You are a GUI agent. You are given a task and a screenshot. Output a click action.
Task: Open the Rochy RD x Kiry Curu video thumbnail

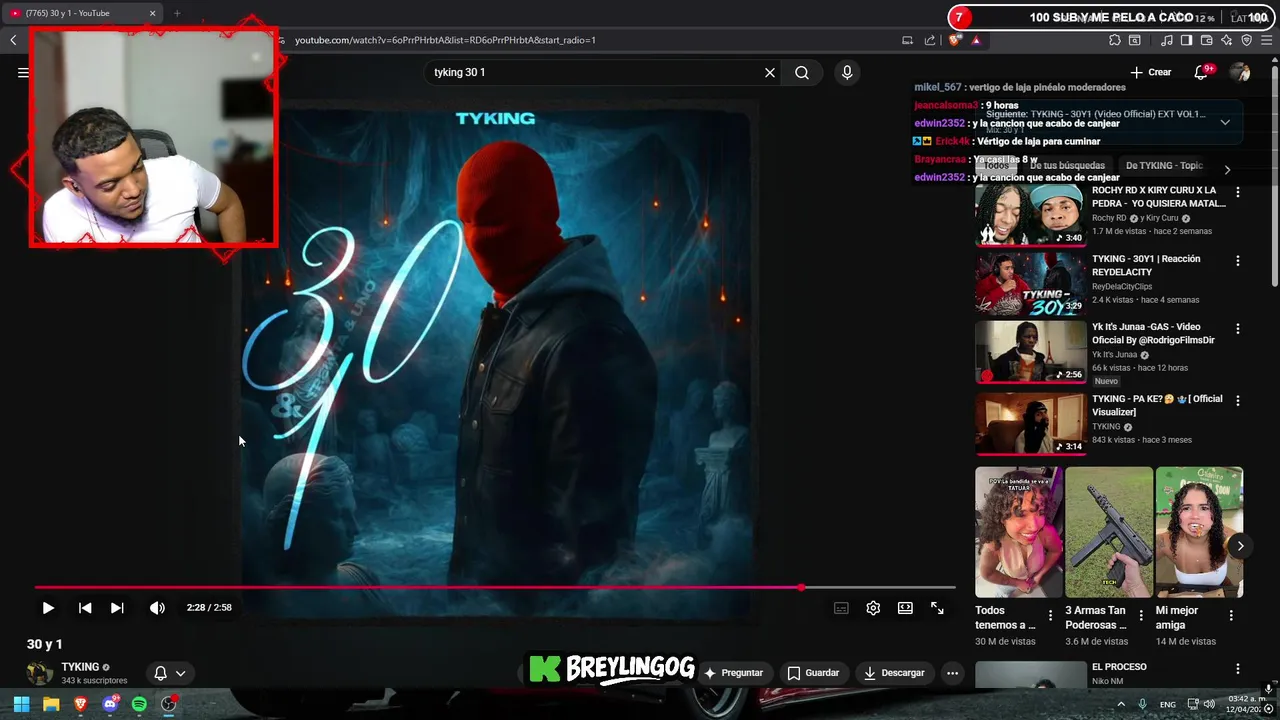pyautogui.click(x=1030, y=215)
